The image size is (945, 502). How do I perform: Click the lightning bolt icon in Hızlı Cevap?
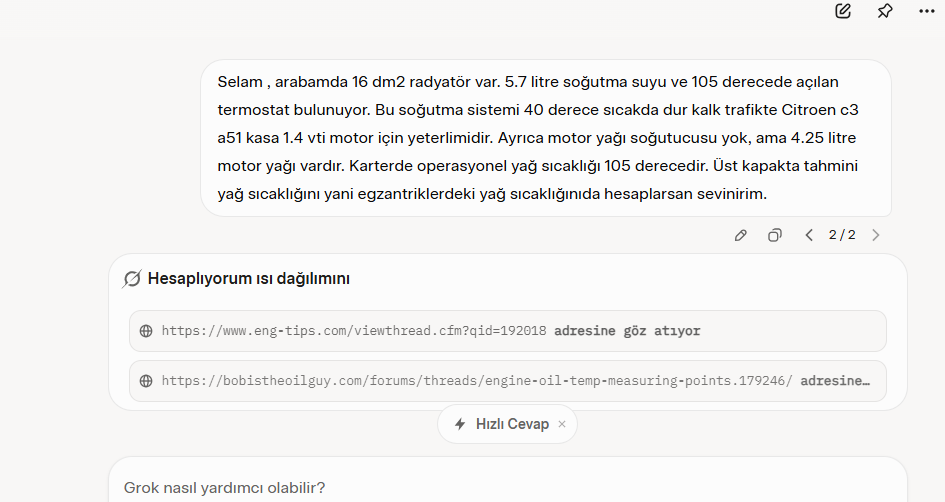[460, 424]
